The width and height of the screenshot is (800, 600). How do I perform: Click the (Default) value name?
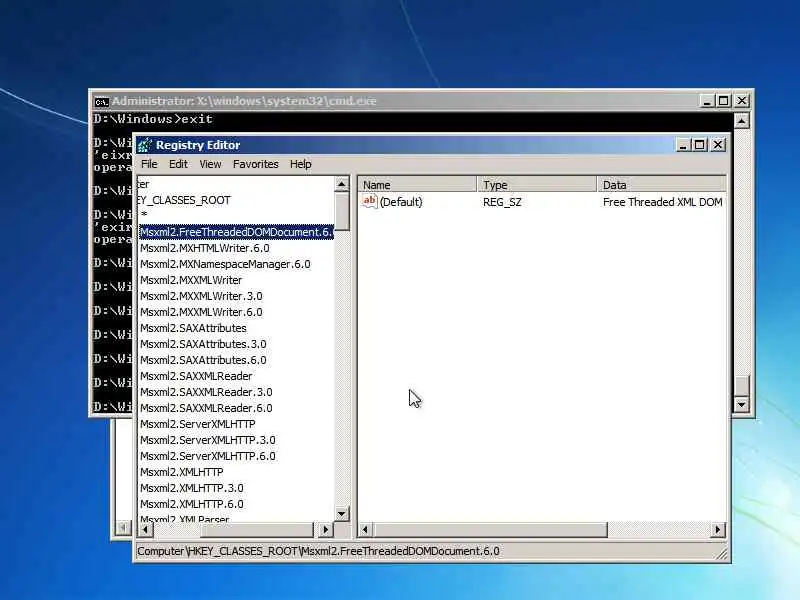pos(401,202)
